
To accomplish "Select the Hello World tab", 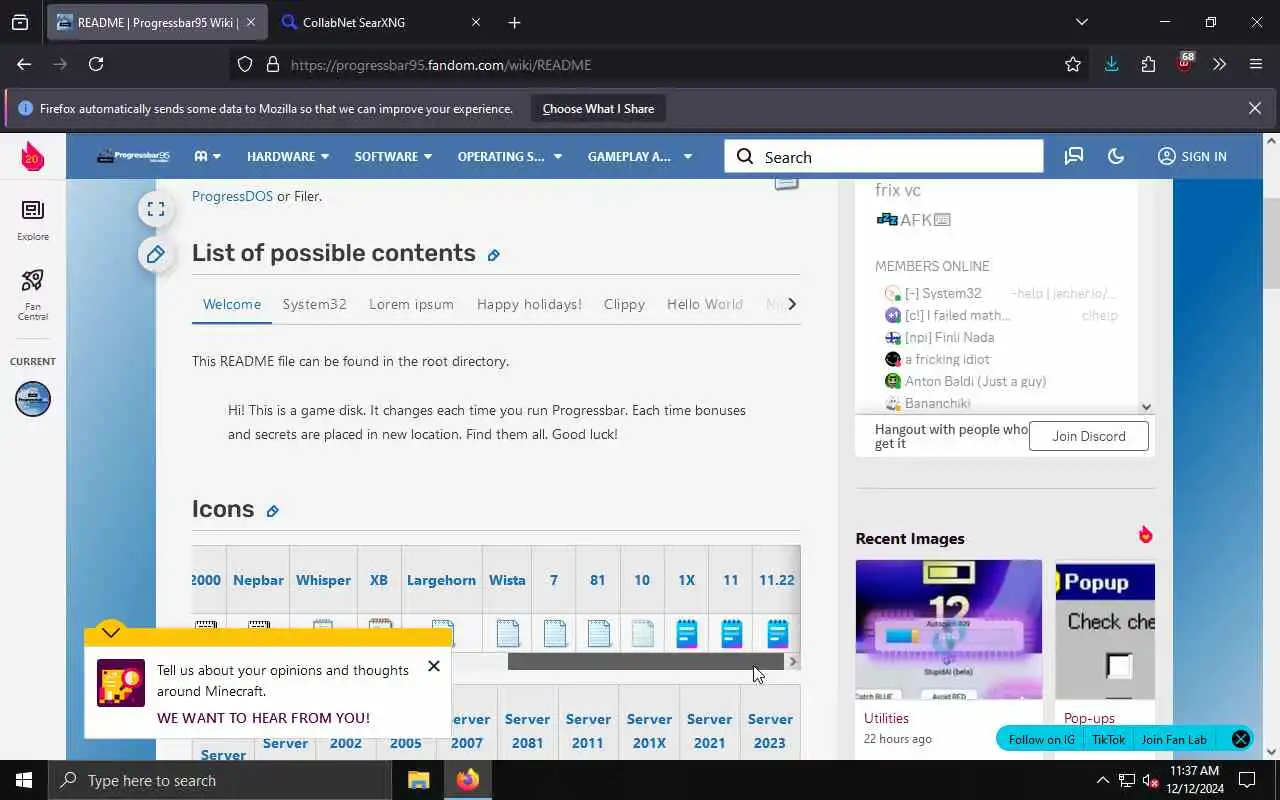I will click(x=705, y=304).
